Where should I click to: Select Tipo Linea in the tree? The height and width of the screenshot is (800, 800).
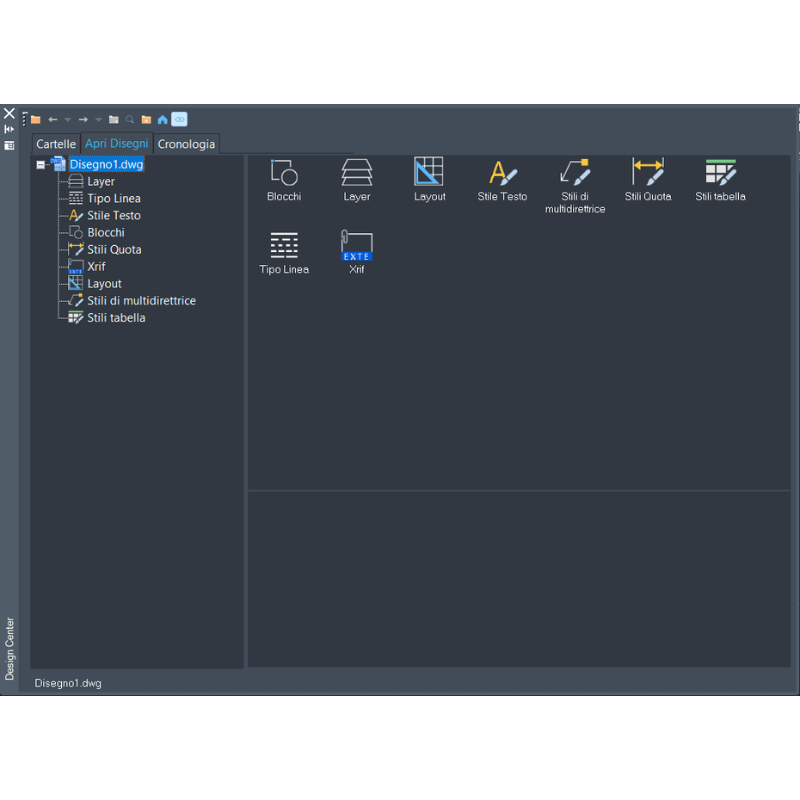pos(114,198)
